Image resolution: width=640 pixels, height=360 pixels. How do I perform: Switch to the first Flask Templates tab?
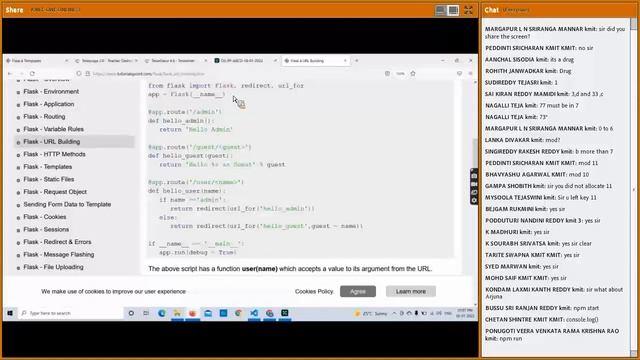[37, 60]
